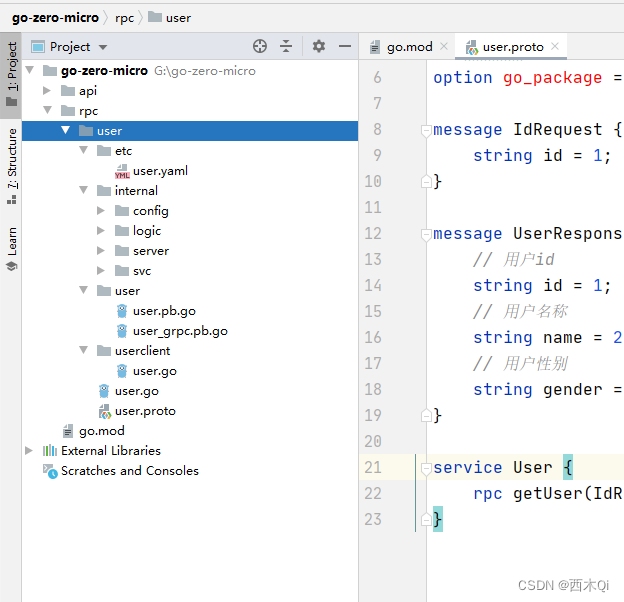Open the Project view dropdown

pos(103,47)
